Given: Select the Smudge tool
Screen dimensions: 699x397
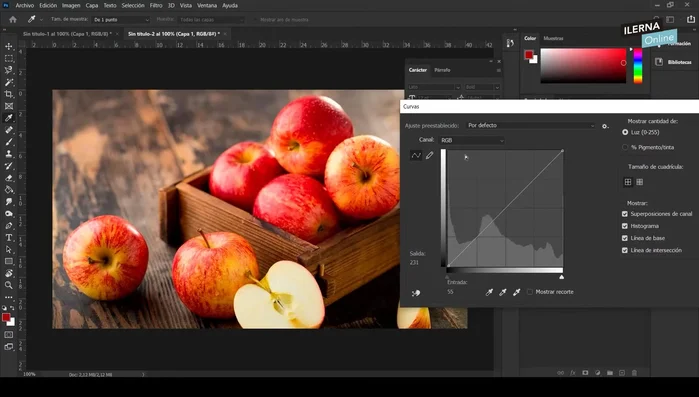Looking at the screenshot, I should click(8, 202).
